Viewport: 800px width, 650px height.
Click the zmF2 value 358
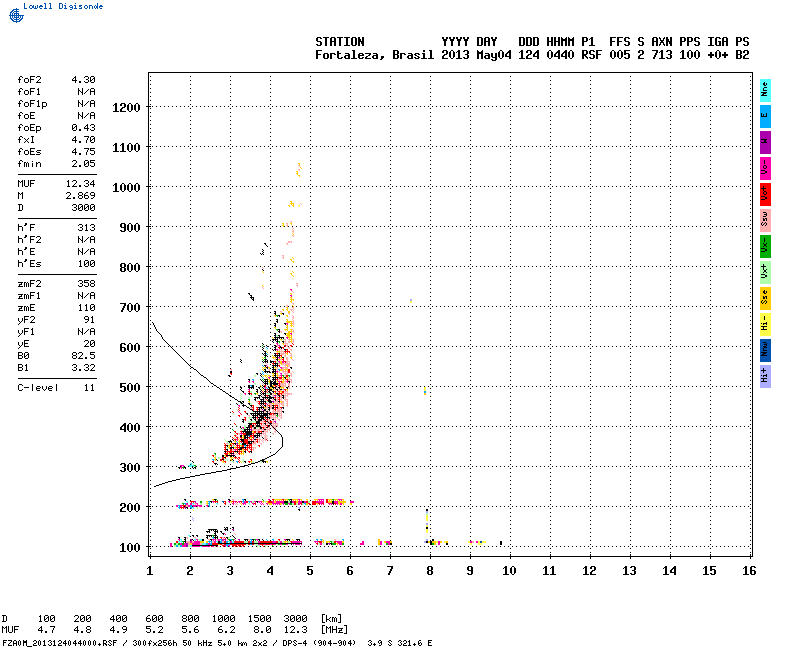(87, 284)
